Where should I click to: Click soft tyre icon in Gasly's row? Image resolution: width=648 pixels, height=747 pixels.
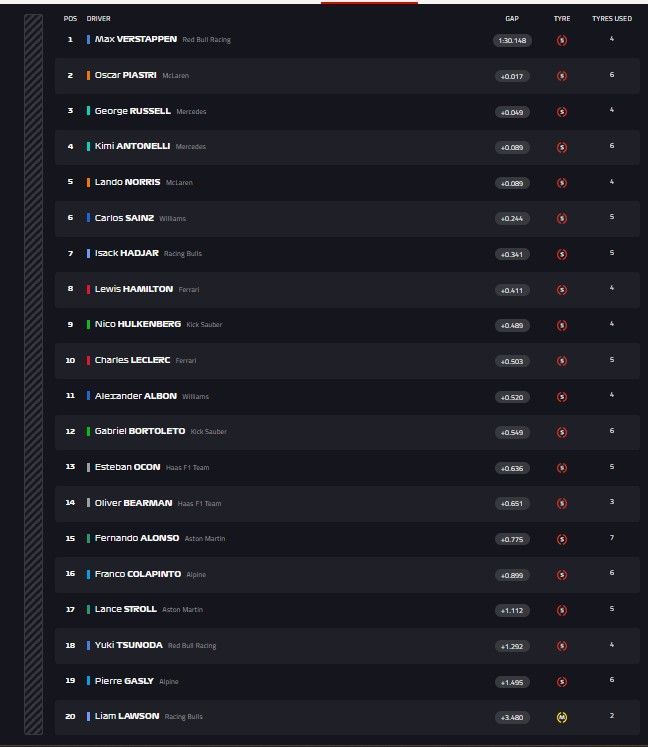(561, 681)
